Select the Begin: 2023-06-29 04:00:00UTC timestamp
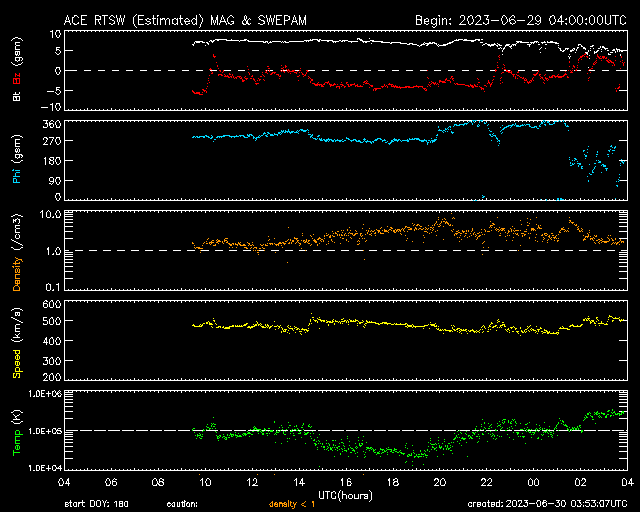The width and height of the screenshot is (640, 512). (x=521, y=20)
